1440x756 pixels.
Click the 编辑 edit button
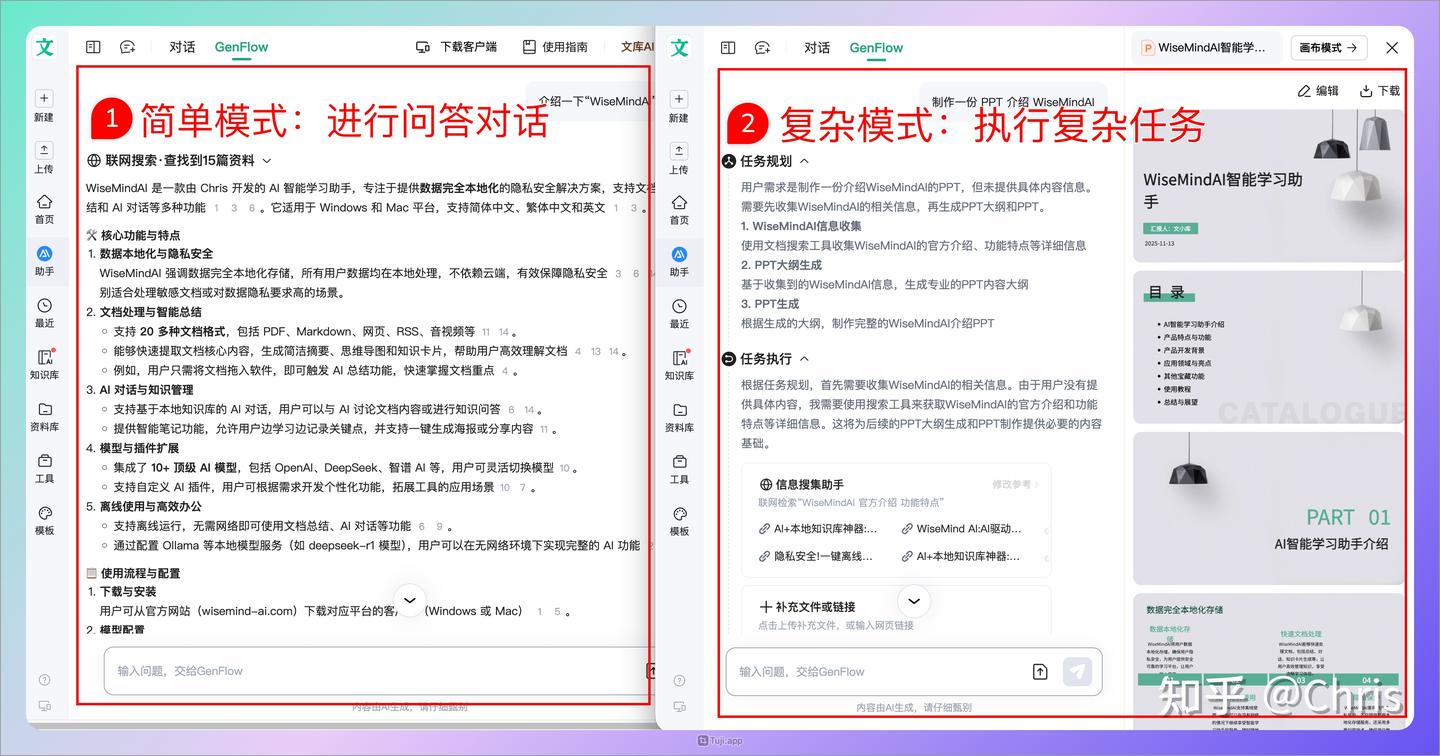[1318, 90]
